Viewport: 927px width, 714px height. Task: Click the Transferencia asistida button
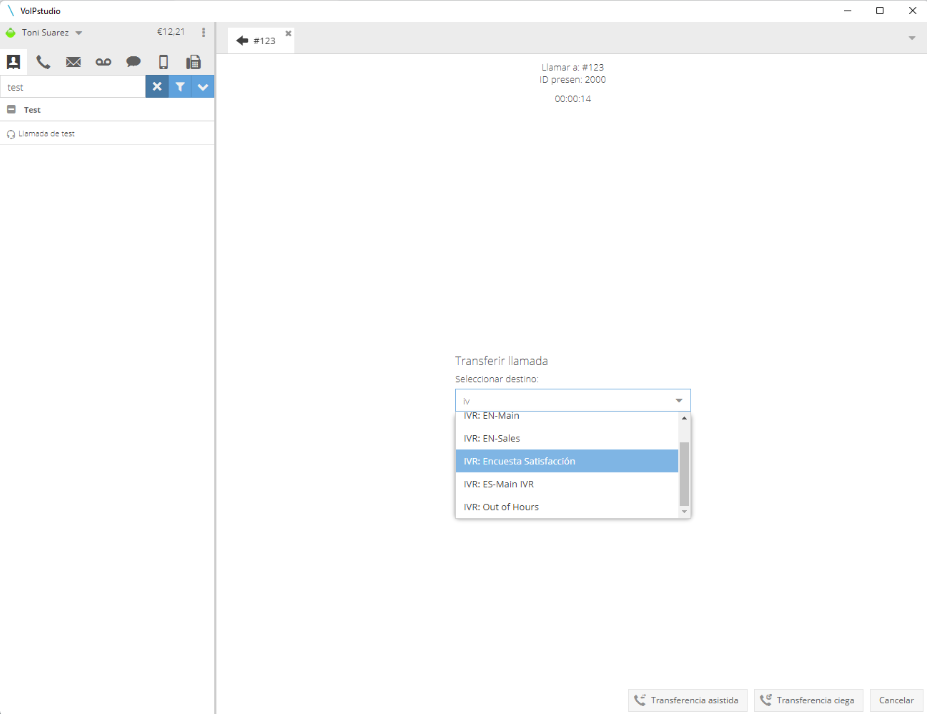tap(687, 700)
